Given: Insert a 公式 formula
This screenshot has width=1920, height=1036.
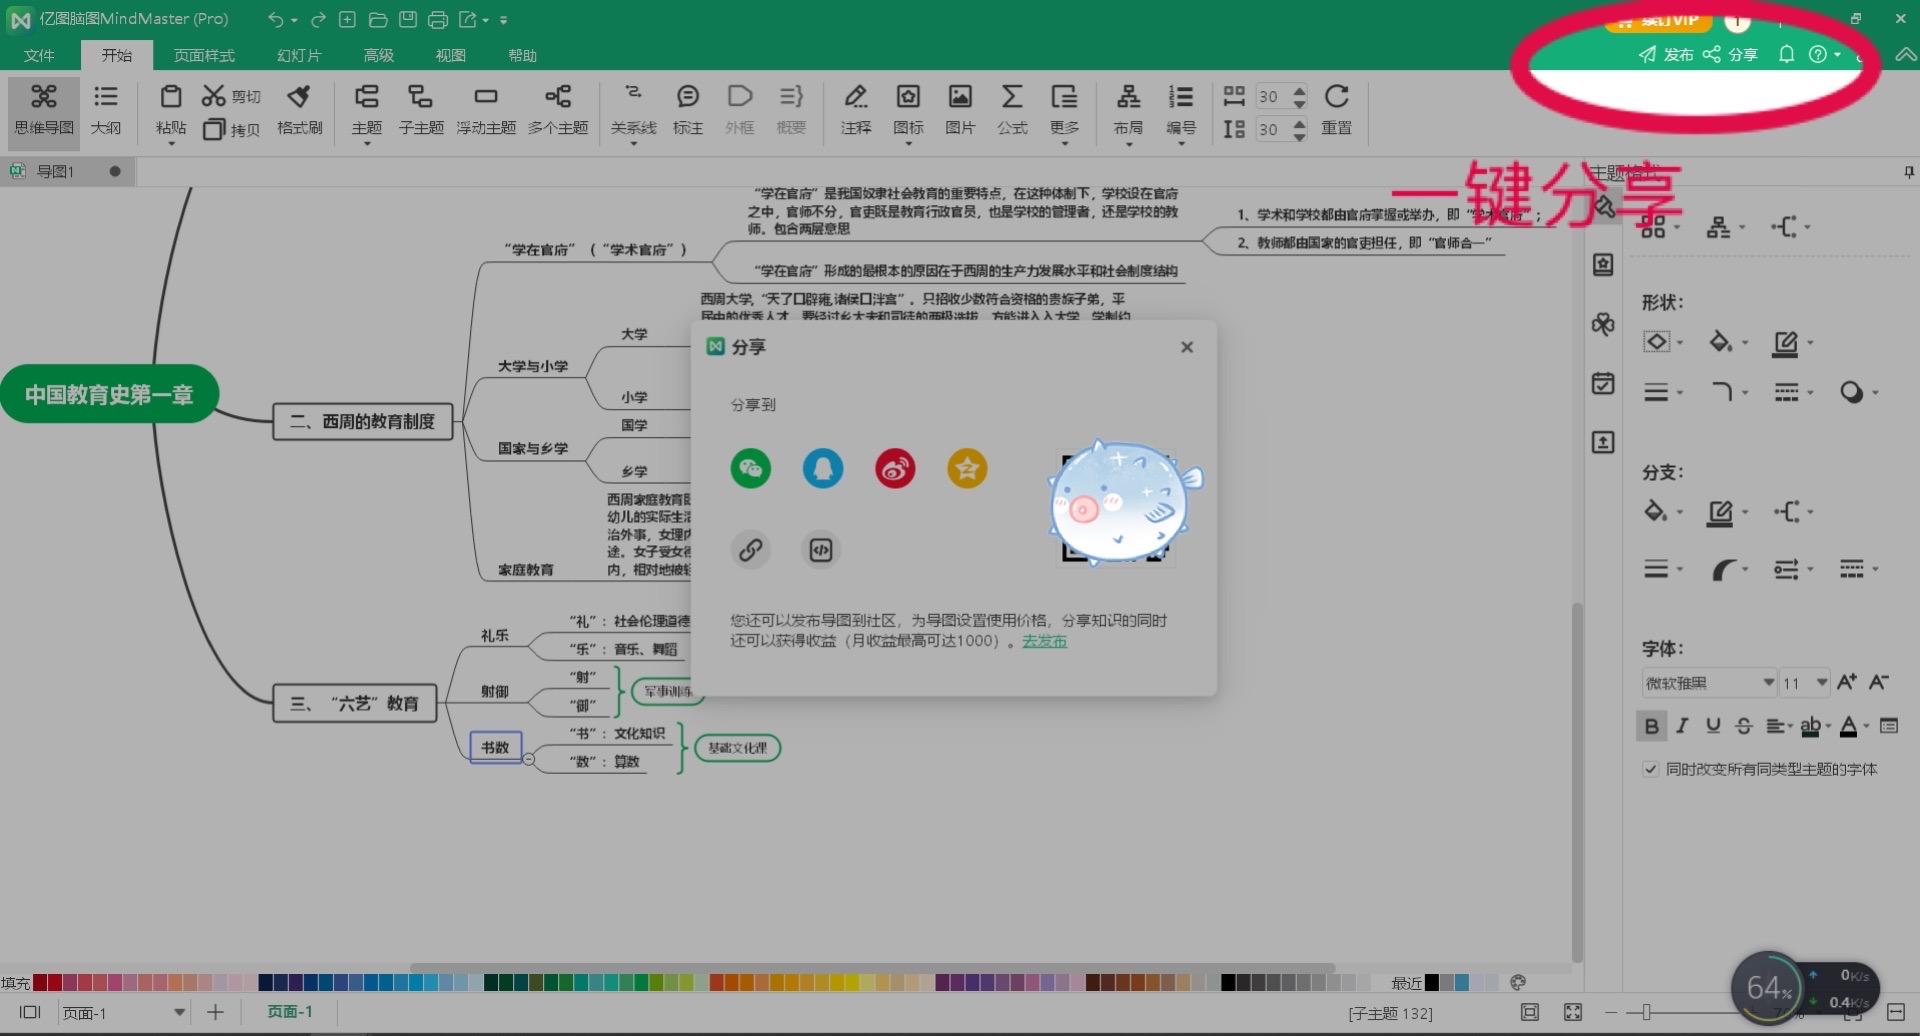Looking at the screenshot, I should coord(1012,110).
